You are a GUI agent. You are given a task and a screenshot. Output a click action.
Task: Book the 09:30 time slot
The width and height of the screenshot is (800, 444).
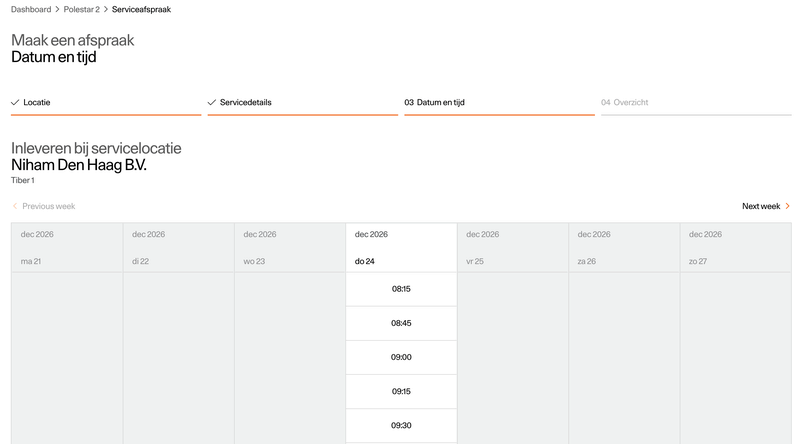pos(401,426)
